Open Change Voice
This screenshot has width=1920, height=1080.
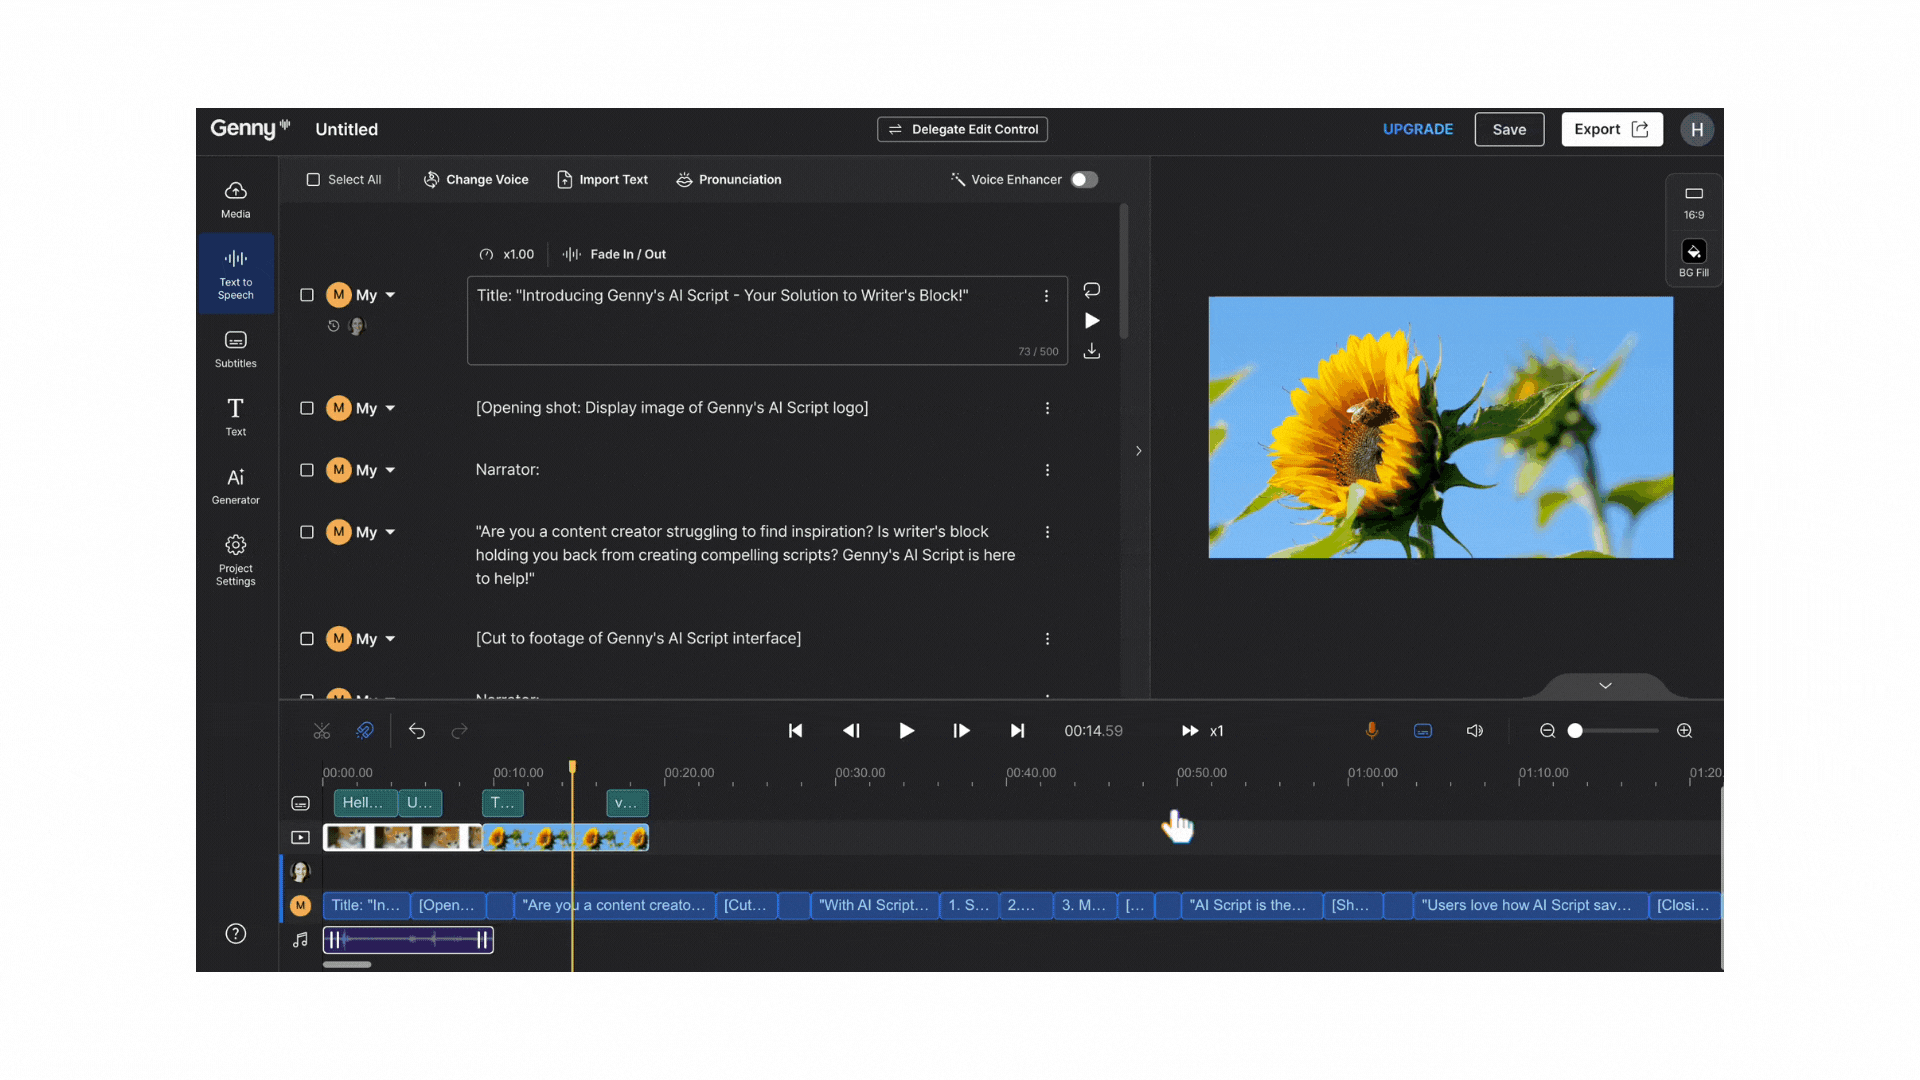pyautogui.click(x=476, y=179)
